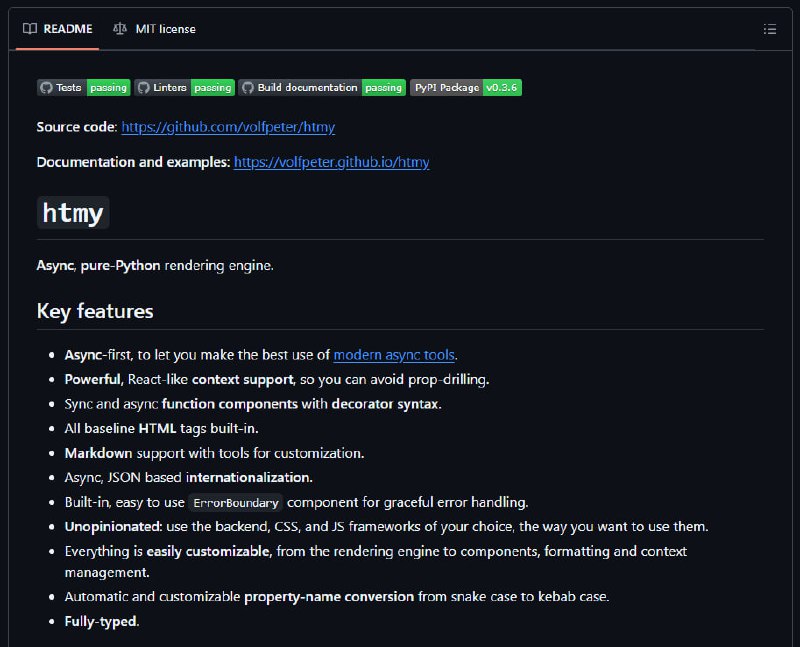Open the PyPI Package v0.3.6 badge
Image resolution: width=800 pixels, height=647 pixels.
coord(466,88)
